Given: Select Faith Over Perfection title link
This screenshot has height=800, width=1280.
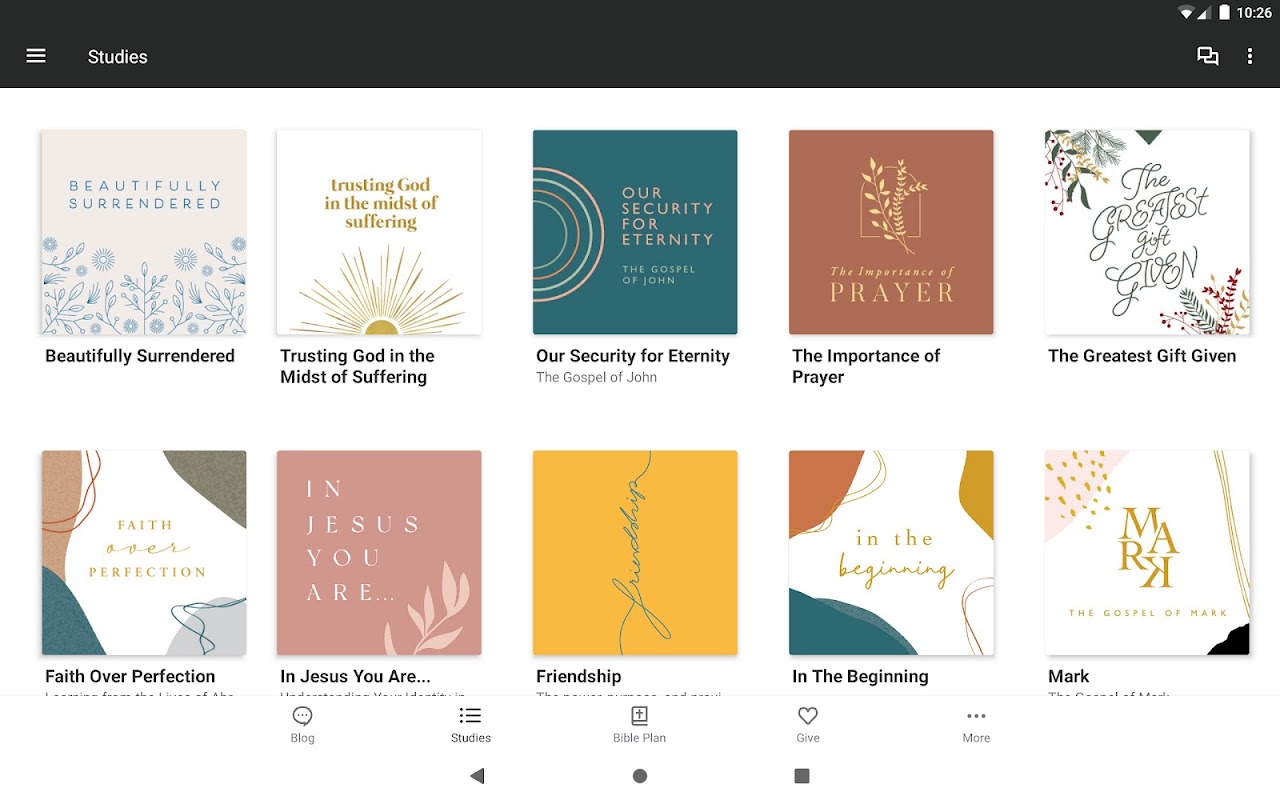Looking at the screenshot, I should pyautogui.click(x=130, y=676).
